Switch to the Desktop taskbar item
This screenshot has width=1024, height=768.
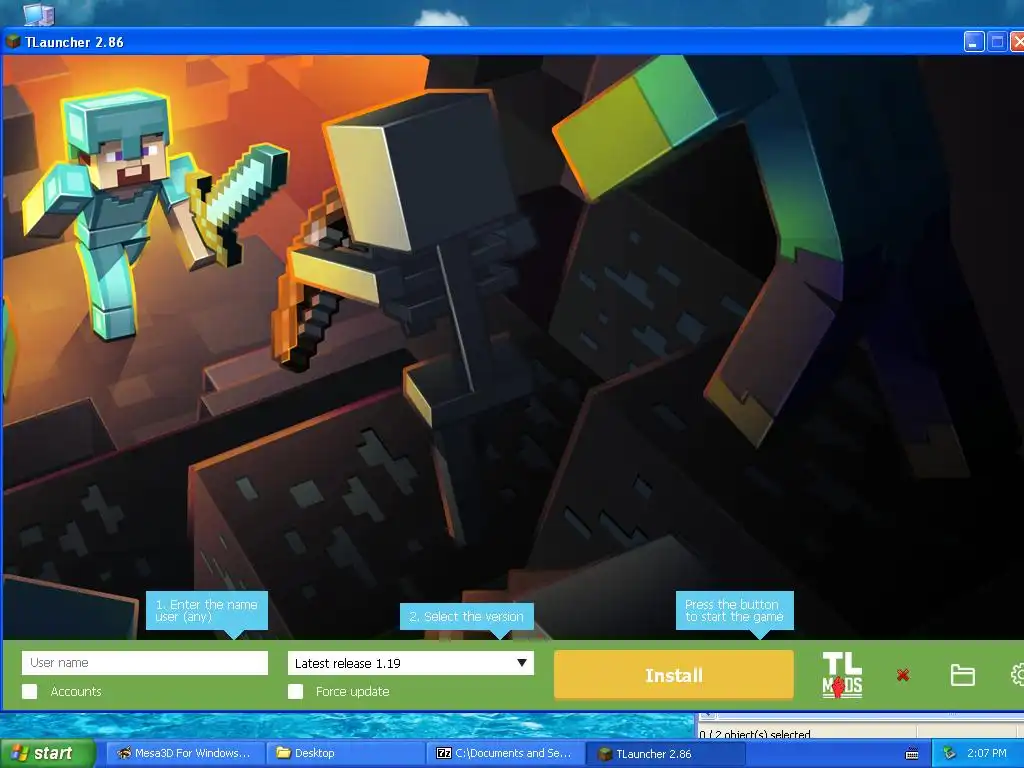345,754
